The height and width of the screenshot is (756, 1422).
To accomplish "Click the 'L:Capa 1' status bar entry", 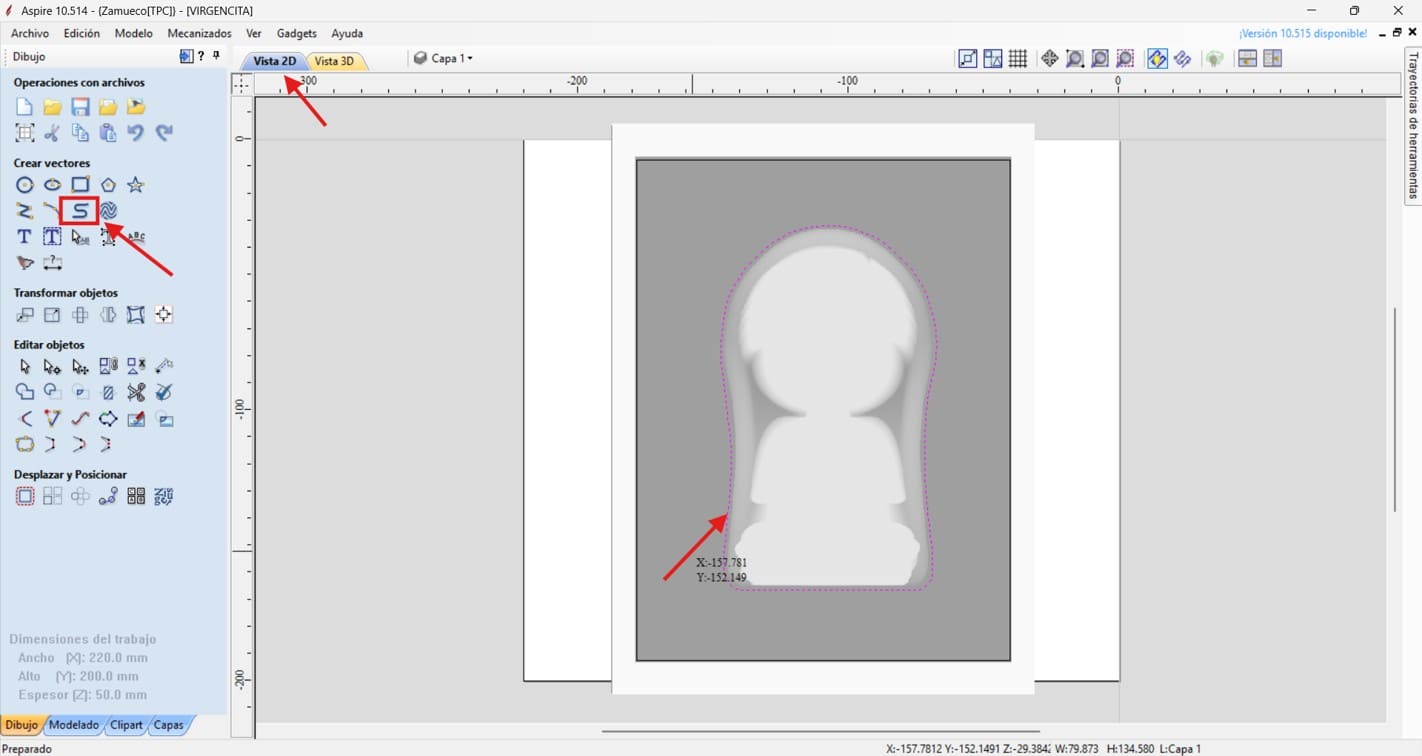I will pos(1181,748).
